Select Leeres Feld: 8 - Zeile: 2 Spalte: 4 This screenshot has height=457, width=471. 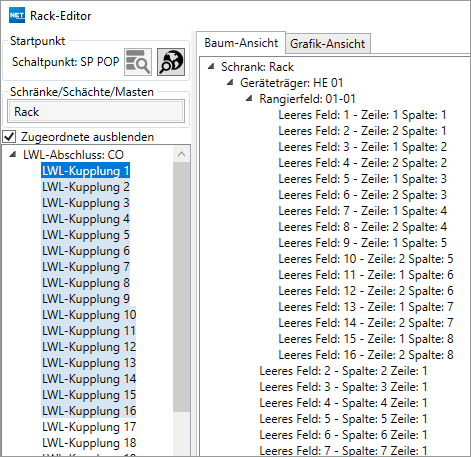pos(362,227)
